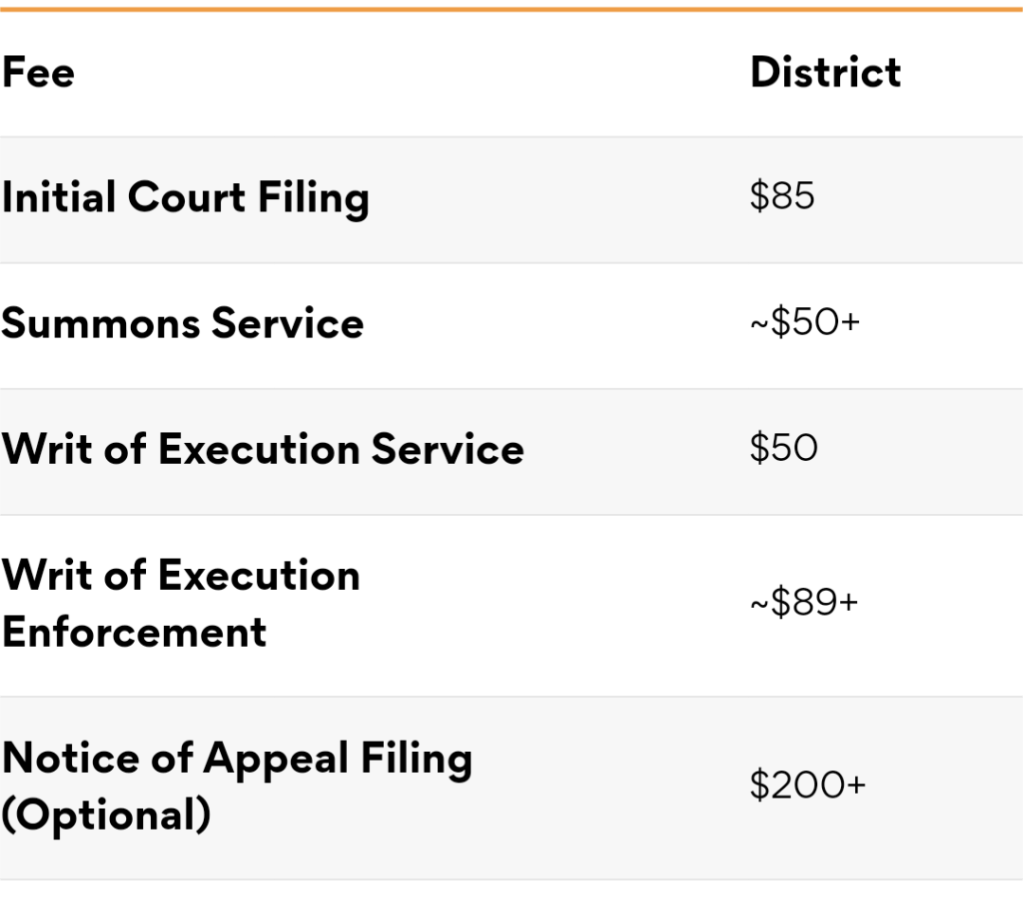
Task: Click the word Summons in the table
Action: (x=101, y=323)
